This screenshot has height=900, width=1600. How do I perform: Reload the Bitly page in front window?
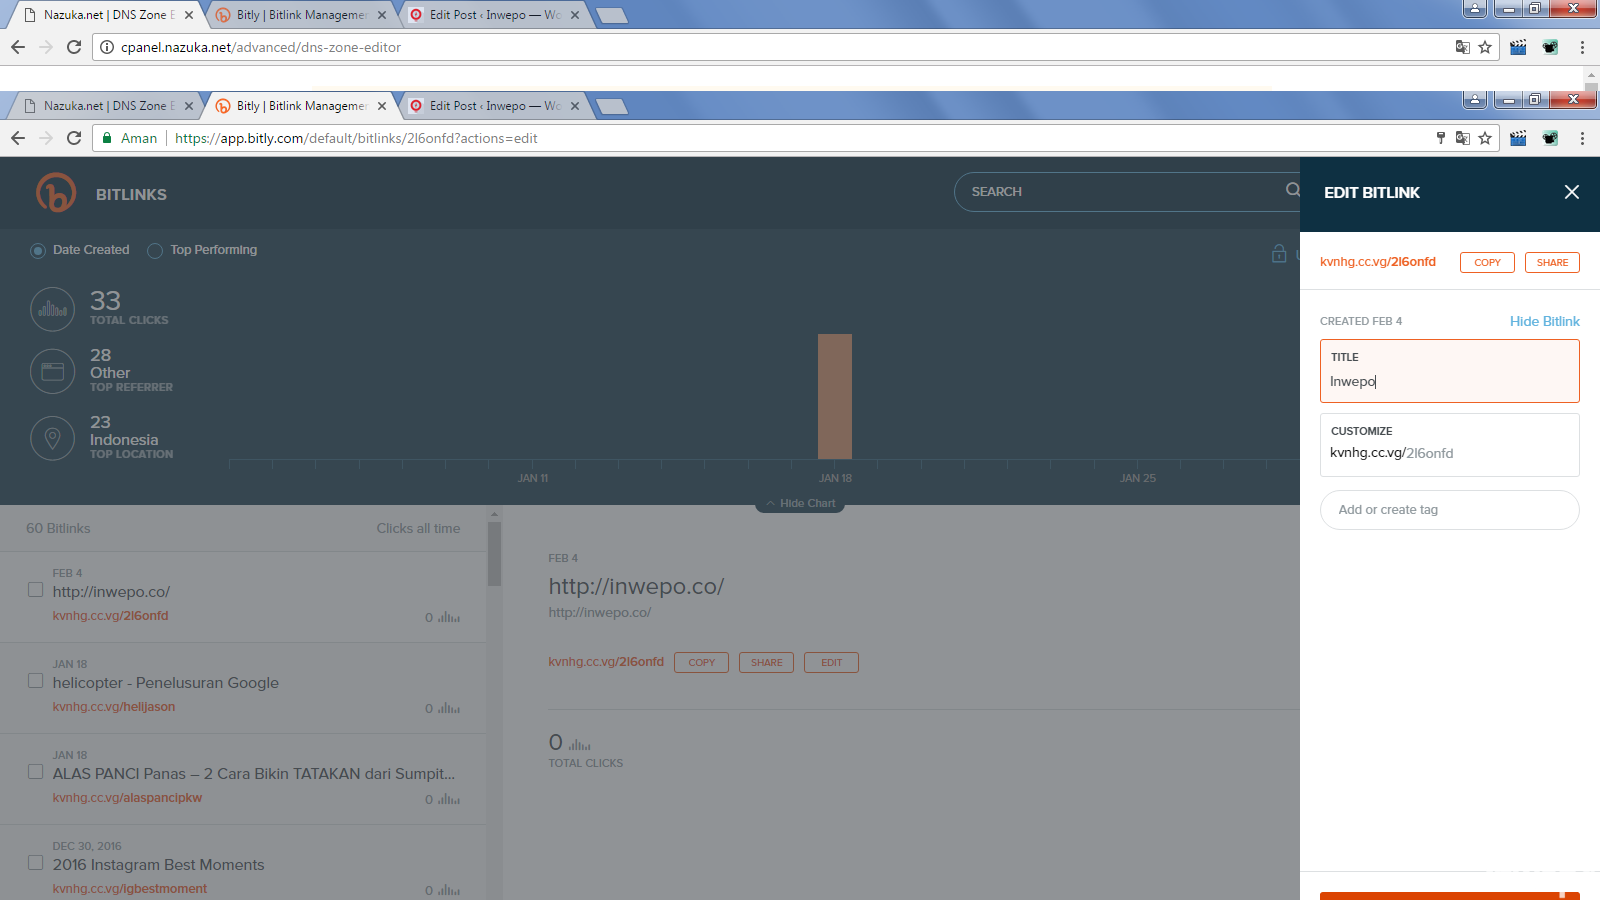74,138
